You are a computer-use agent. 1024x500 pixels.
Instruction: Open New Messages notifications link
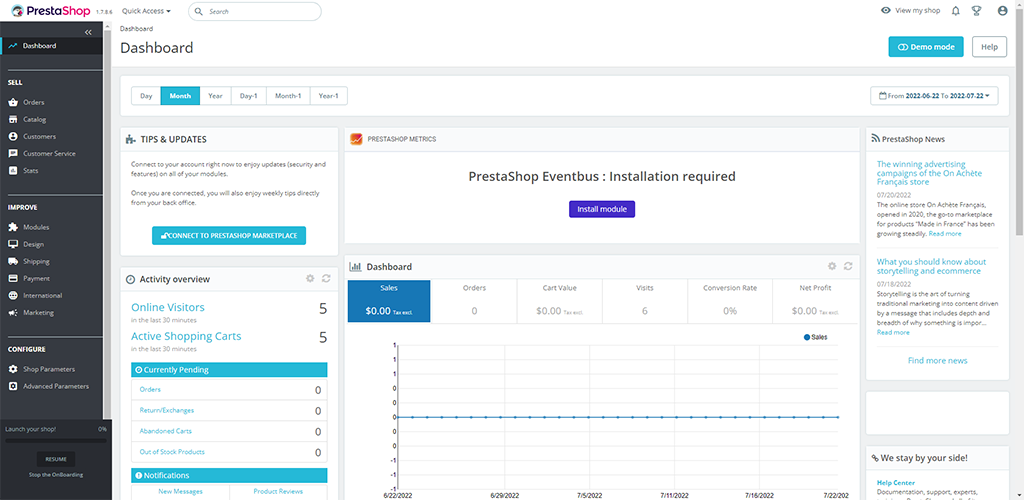(x=180, y=491)
